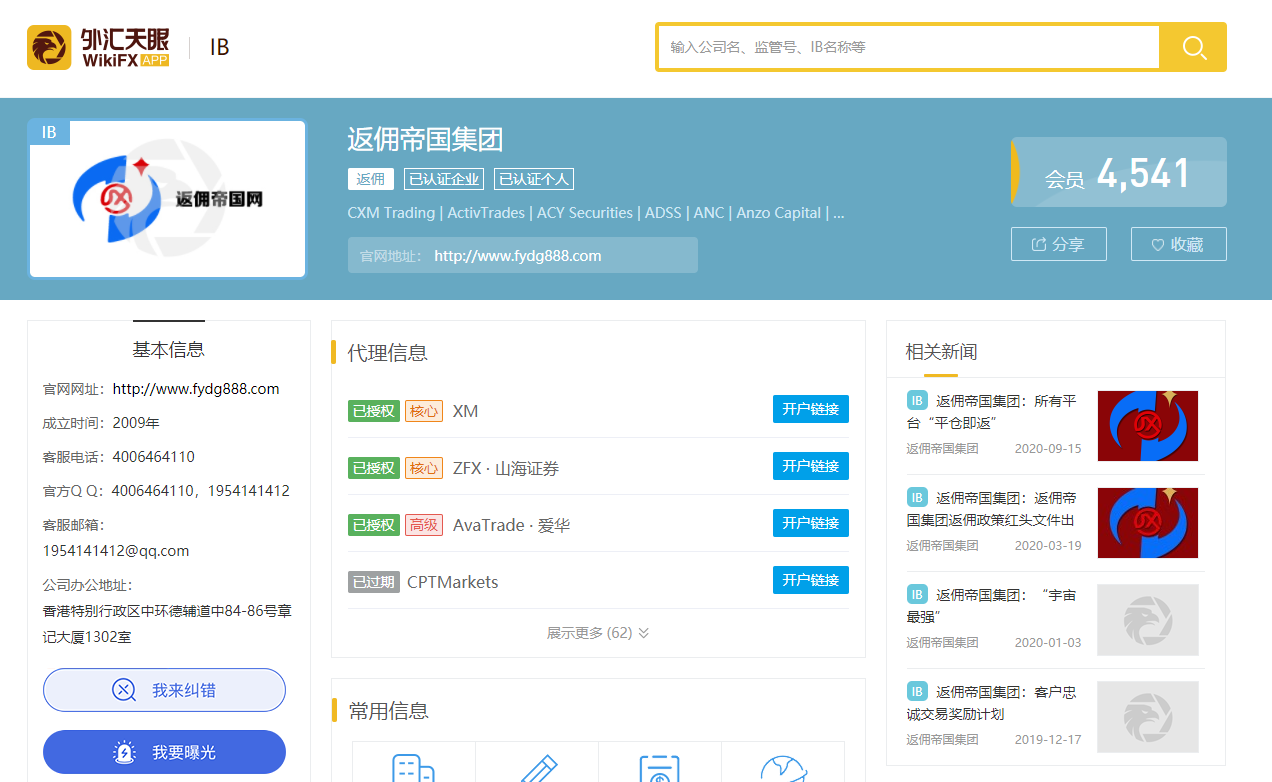
Task: Click IB badge on 2019-12-17 news item
Action: click(917, 691)
